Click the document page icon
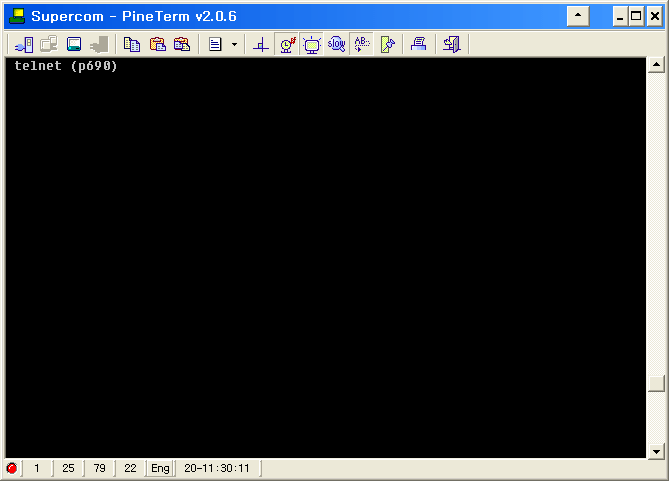 tap(215, 44)
